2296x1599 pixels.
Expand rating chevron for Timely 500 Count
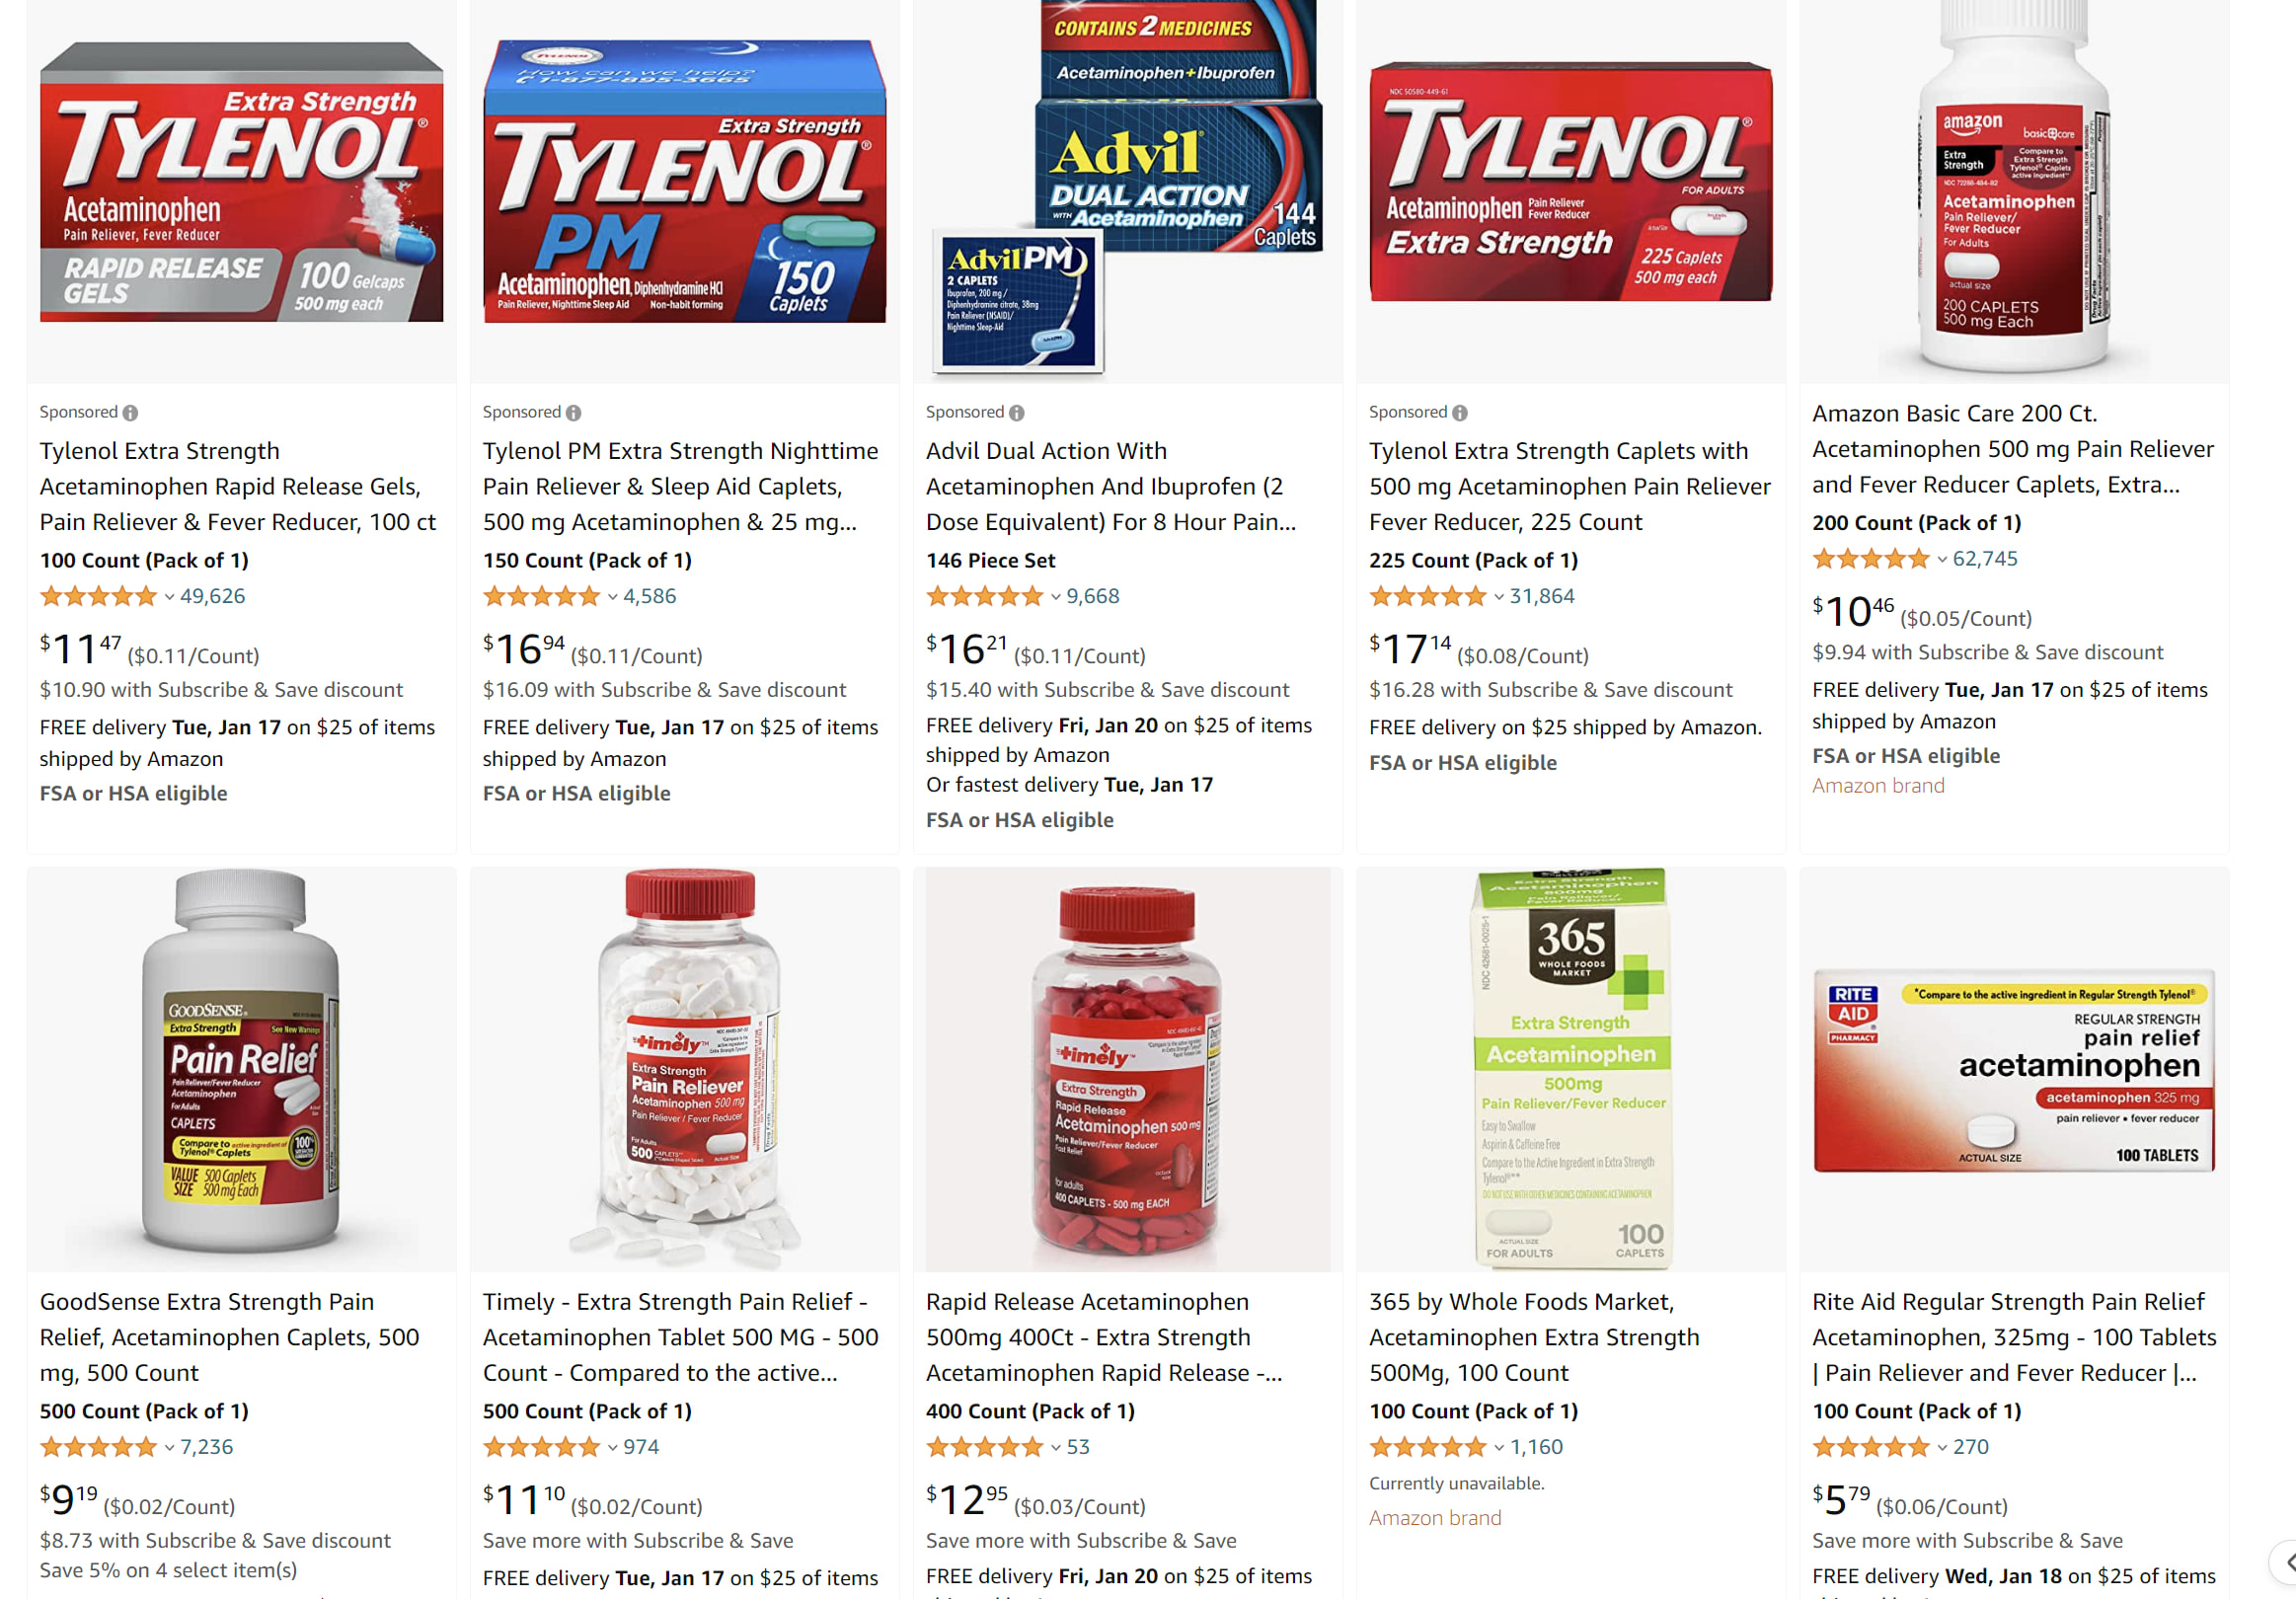[x=612, y=1447]
